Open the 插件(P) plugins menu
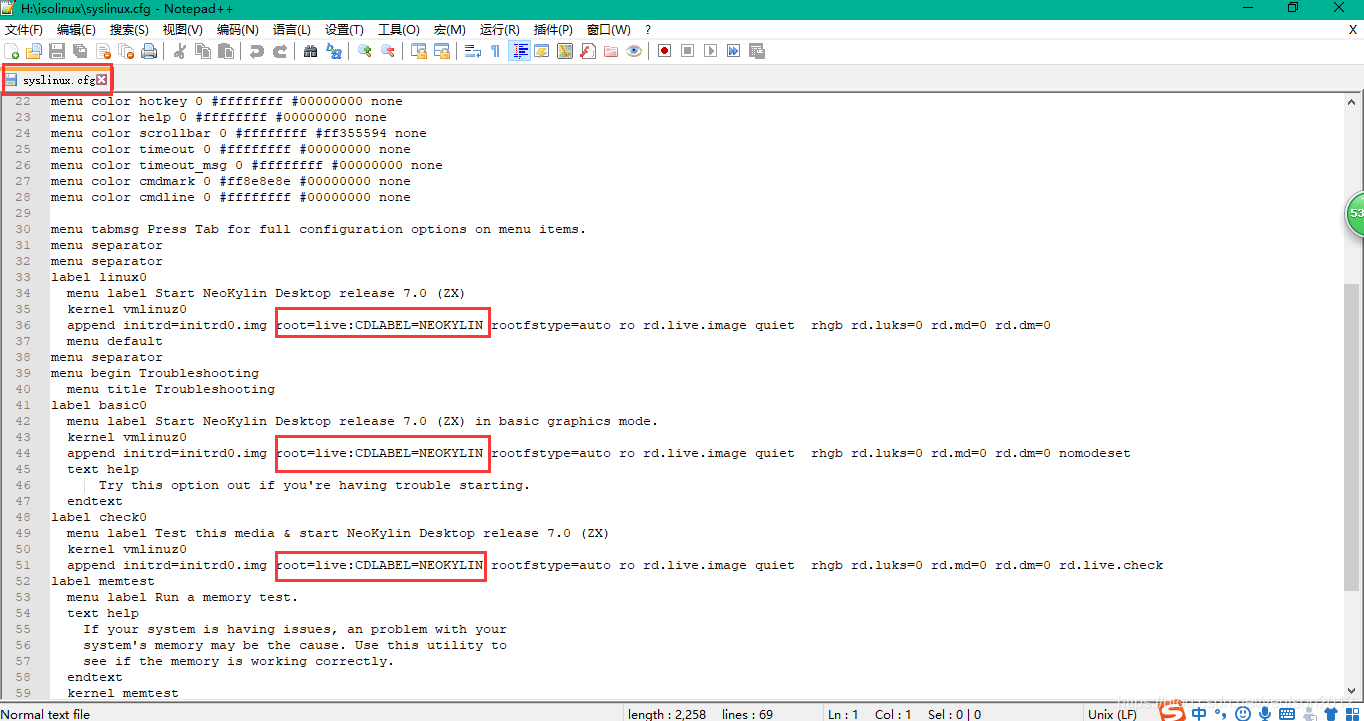The height and width of the screenshot is (721, 1364). pos(553,30)
